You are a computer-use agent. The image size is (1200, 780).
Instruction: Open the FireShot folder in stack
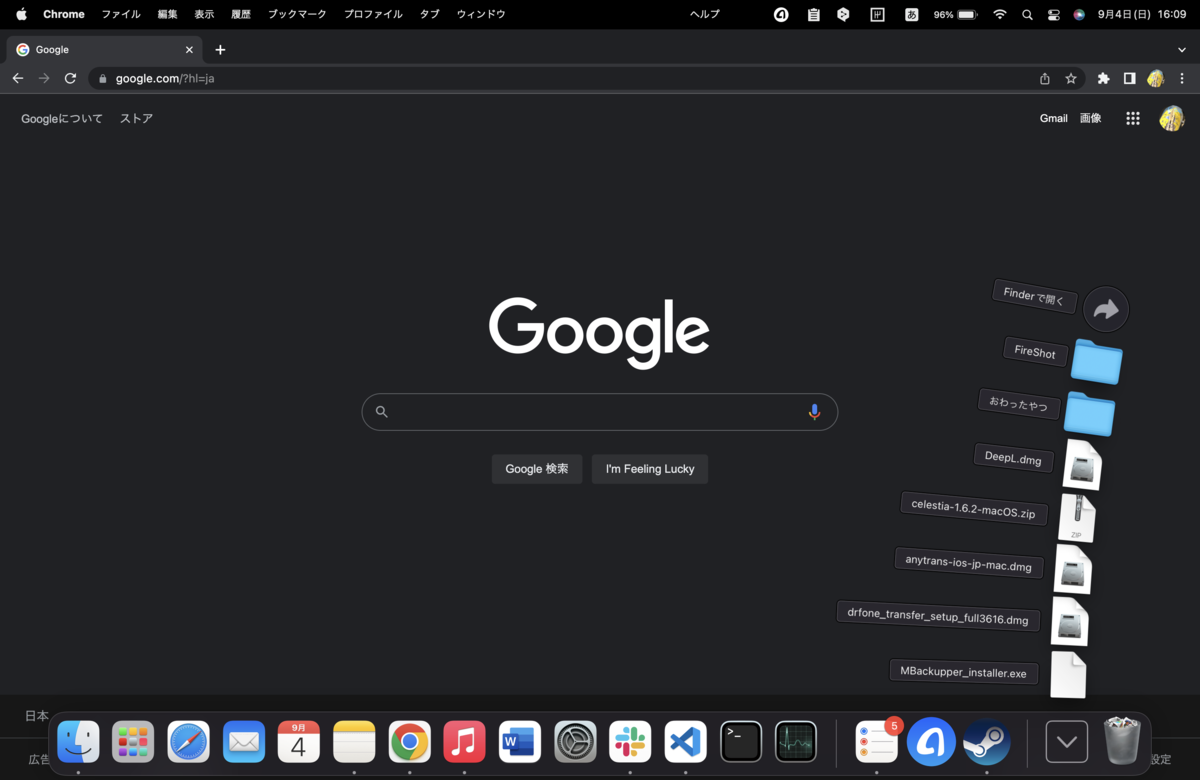1096,362
